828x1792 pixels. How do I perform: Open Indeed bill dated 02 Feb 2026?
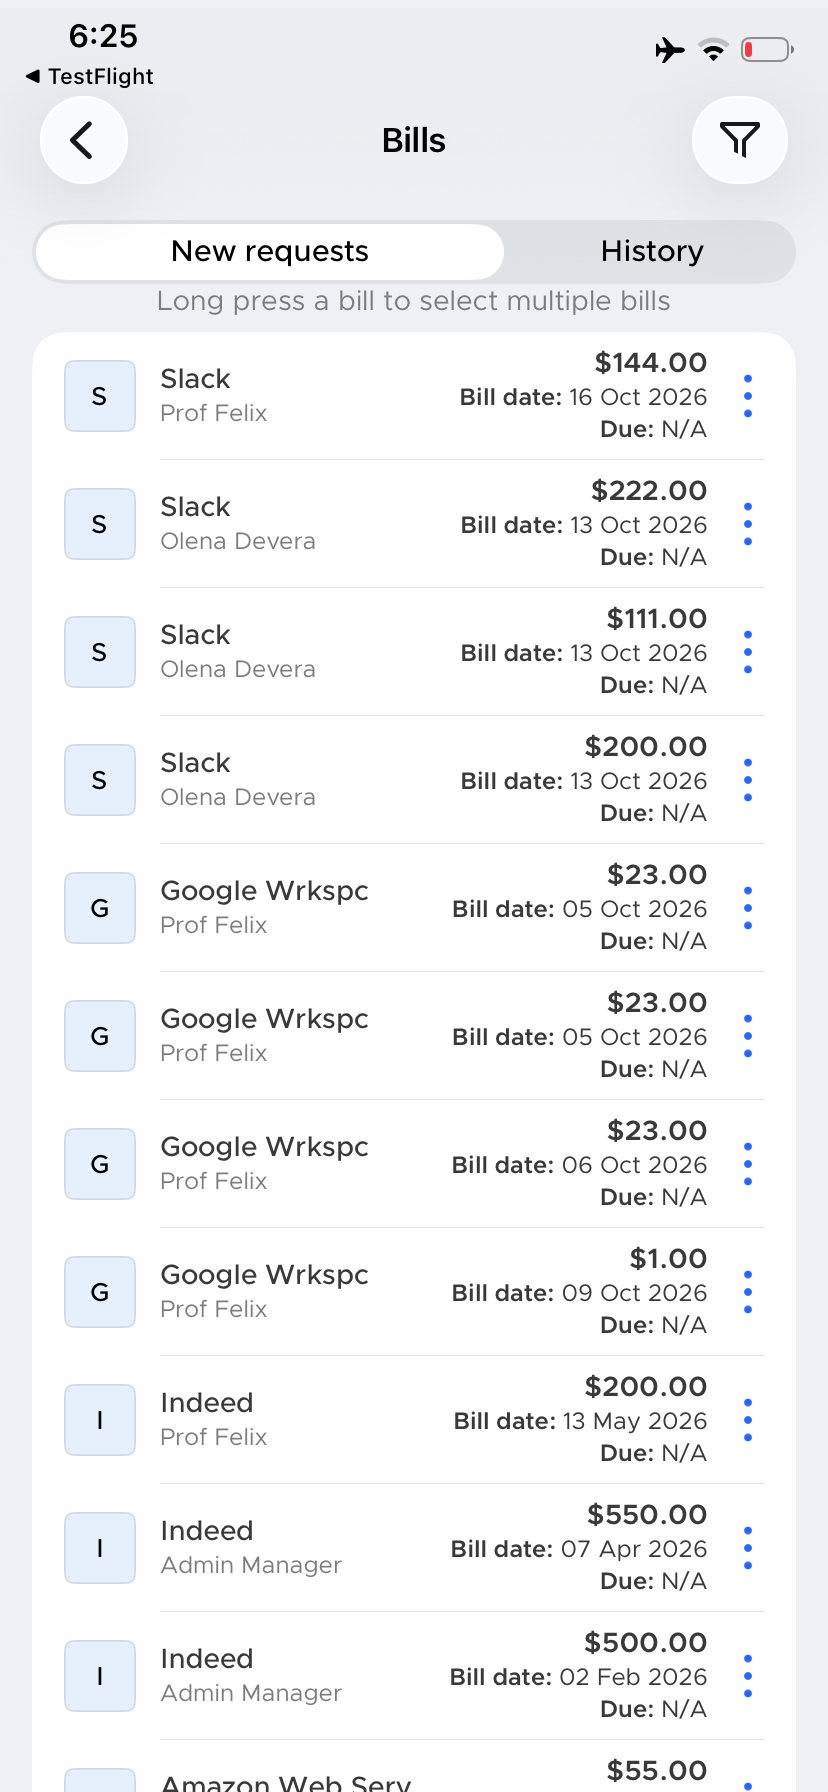tap(414, 1676)
